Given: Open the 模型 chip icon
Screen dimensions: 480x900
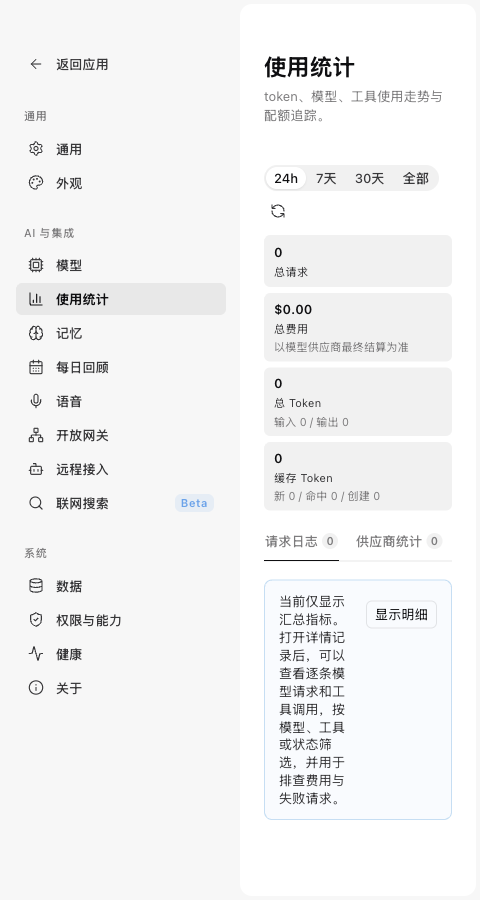Looking at the screenshot, I should (36, 265).
